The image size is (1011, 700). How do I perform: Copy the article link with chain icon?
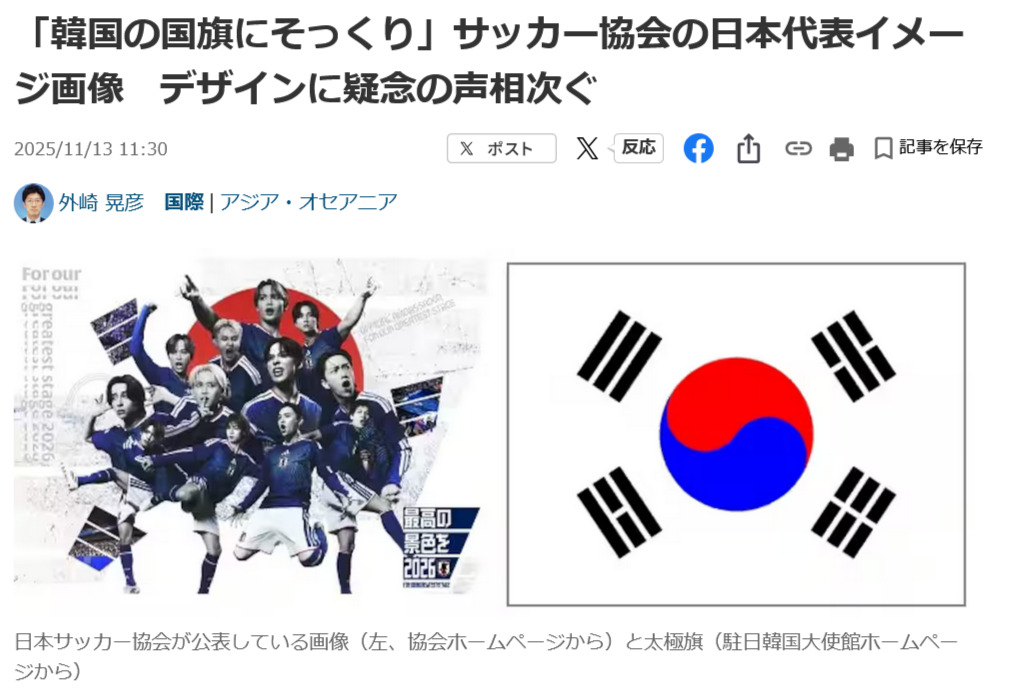798,149
